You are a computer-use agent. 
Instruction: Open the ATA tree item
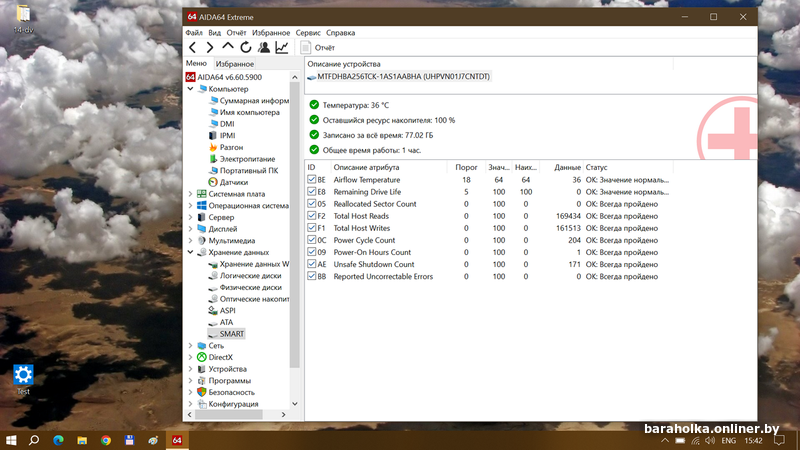221,322
